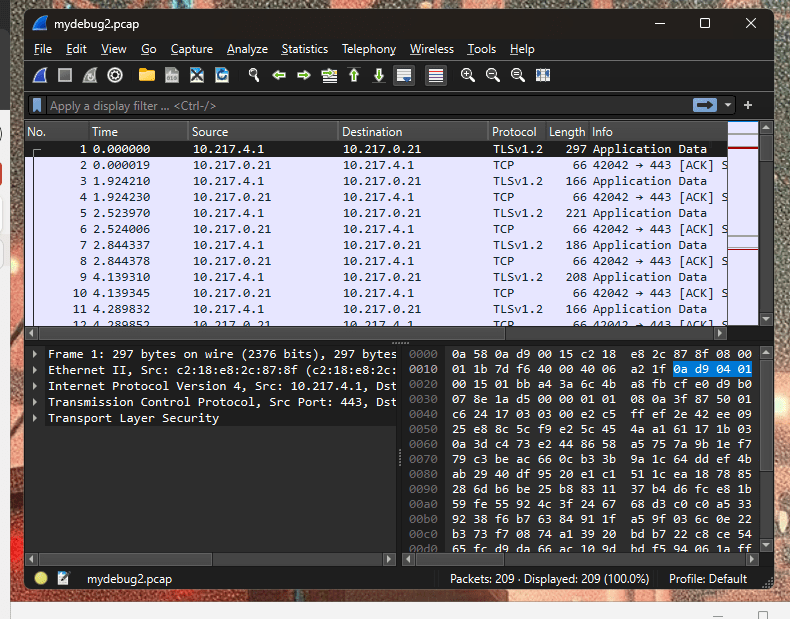Jump to the last packet

[x=379, y=76]
